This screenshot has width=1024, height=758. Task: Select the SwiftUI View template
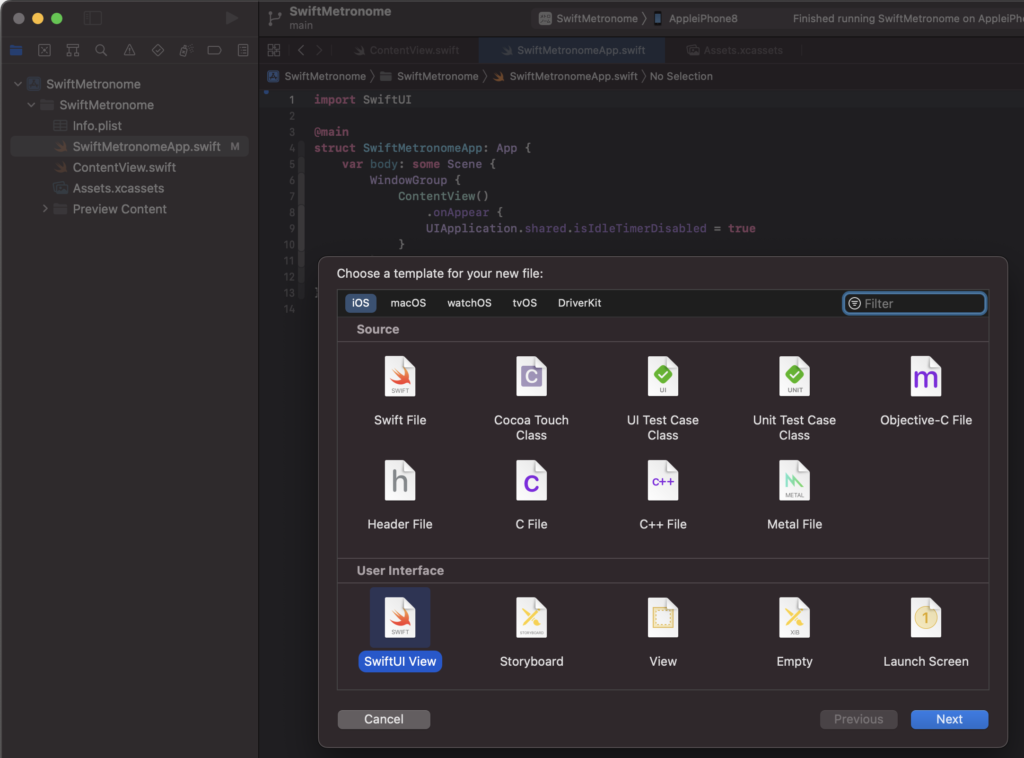(x=400, y=630)
